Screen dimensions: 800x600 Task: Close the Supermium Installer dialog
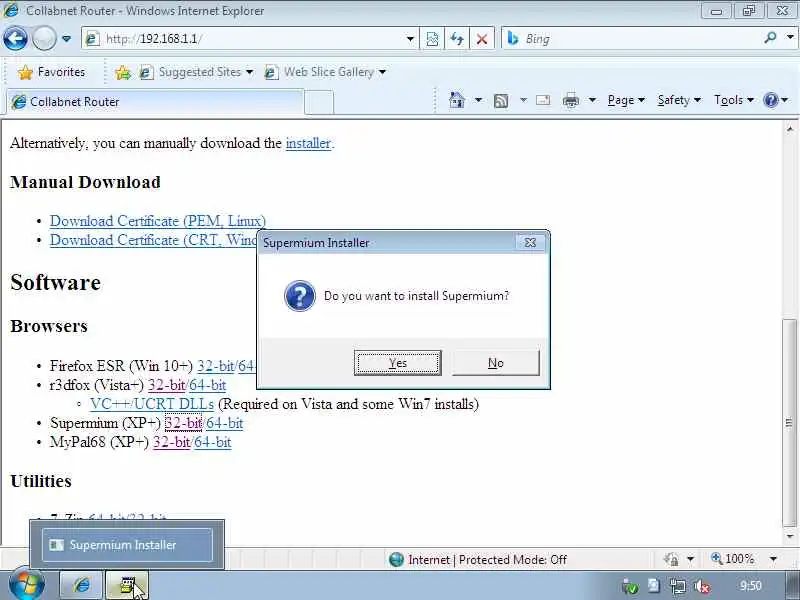pyautogui.click(x=531, y=242)
